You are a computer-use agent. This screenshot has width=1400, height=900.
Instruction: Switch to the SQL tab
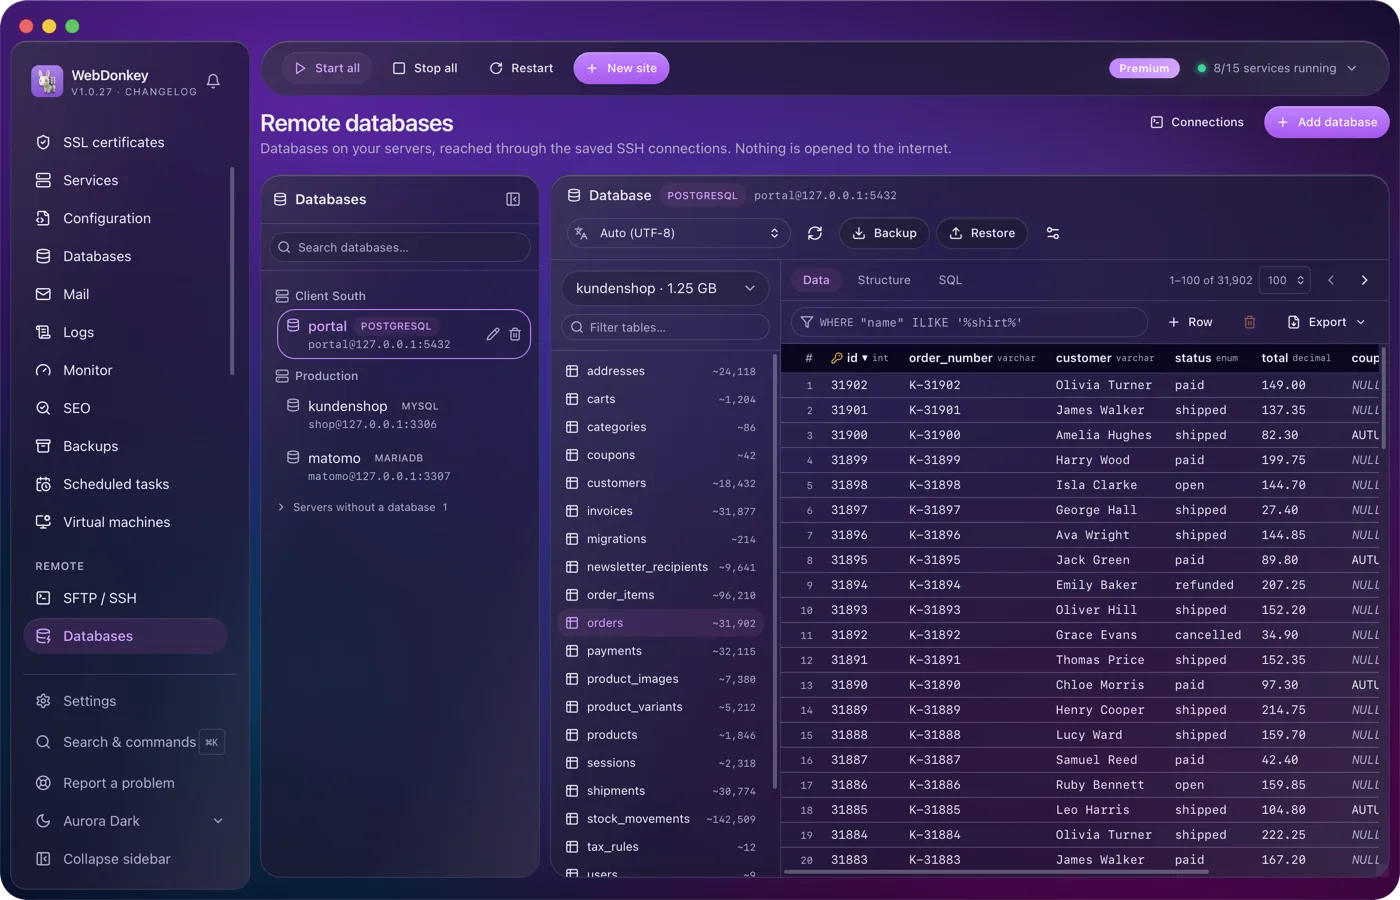click(x=950, y=280)
